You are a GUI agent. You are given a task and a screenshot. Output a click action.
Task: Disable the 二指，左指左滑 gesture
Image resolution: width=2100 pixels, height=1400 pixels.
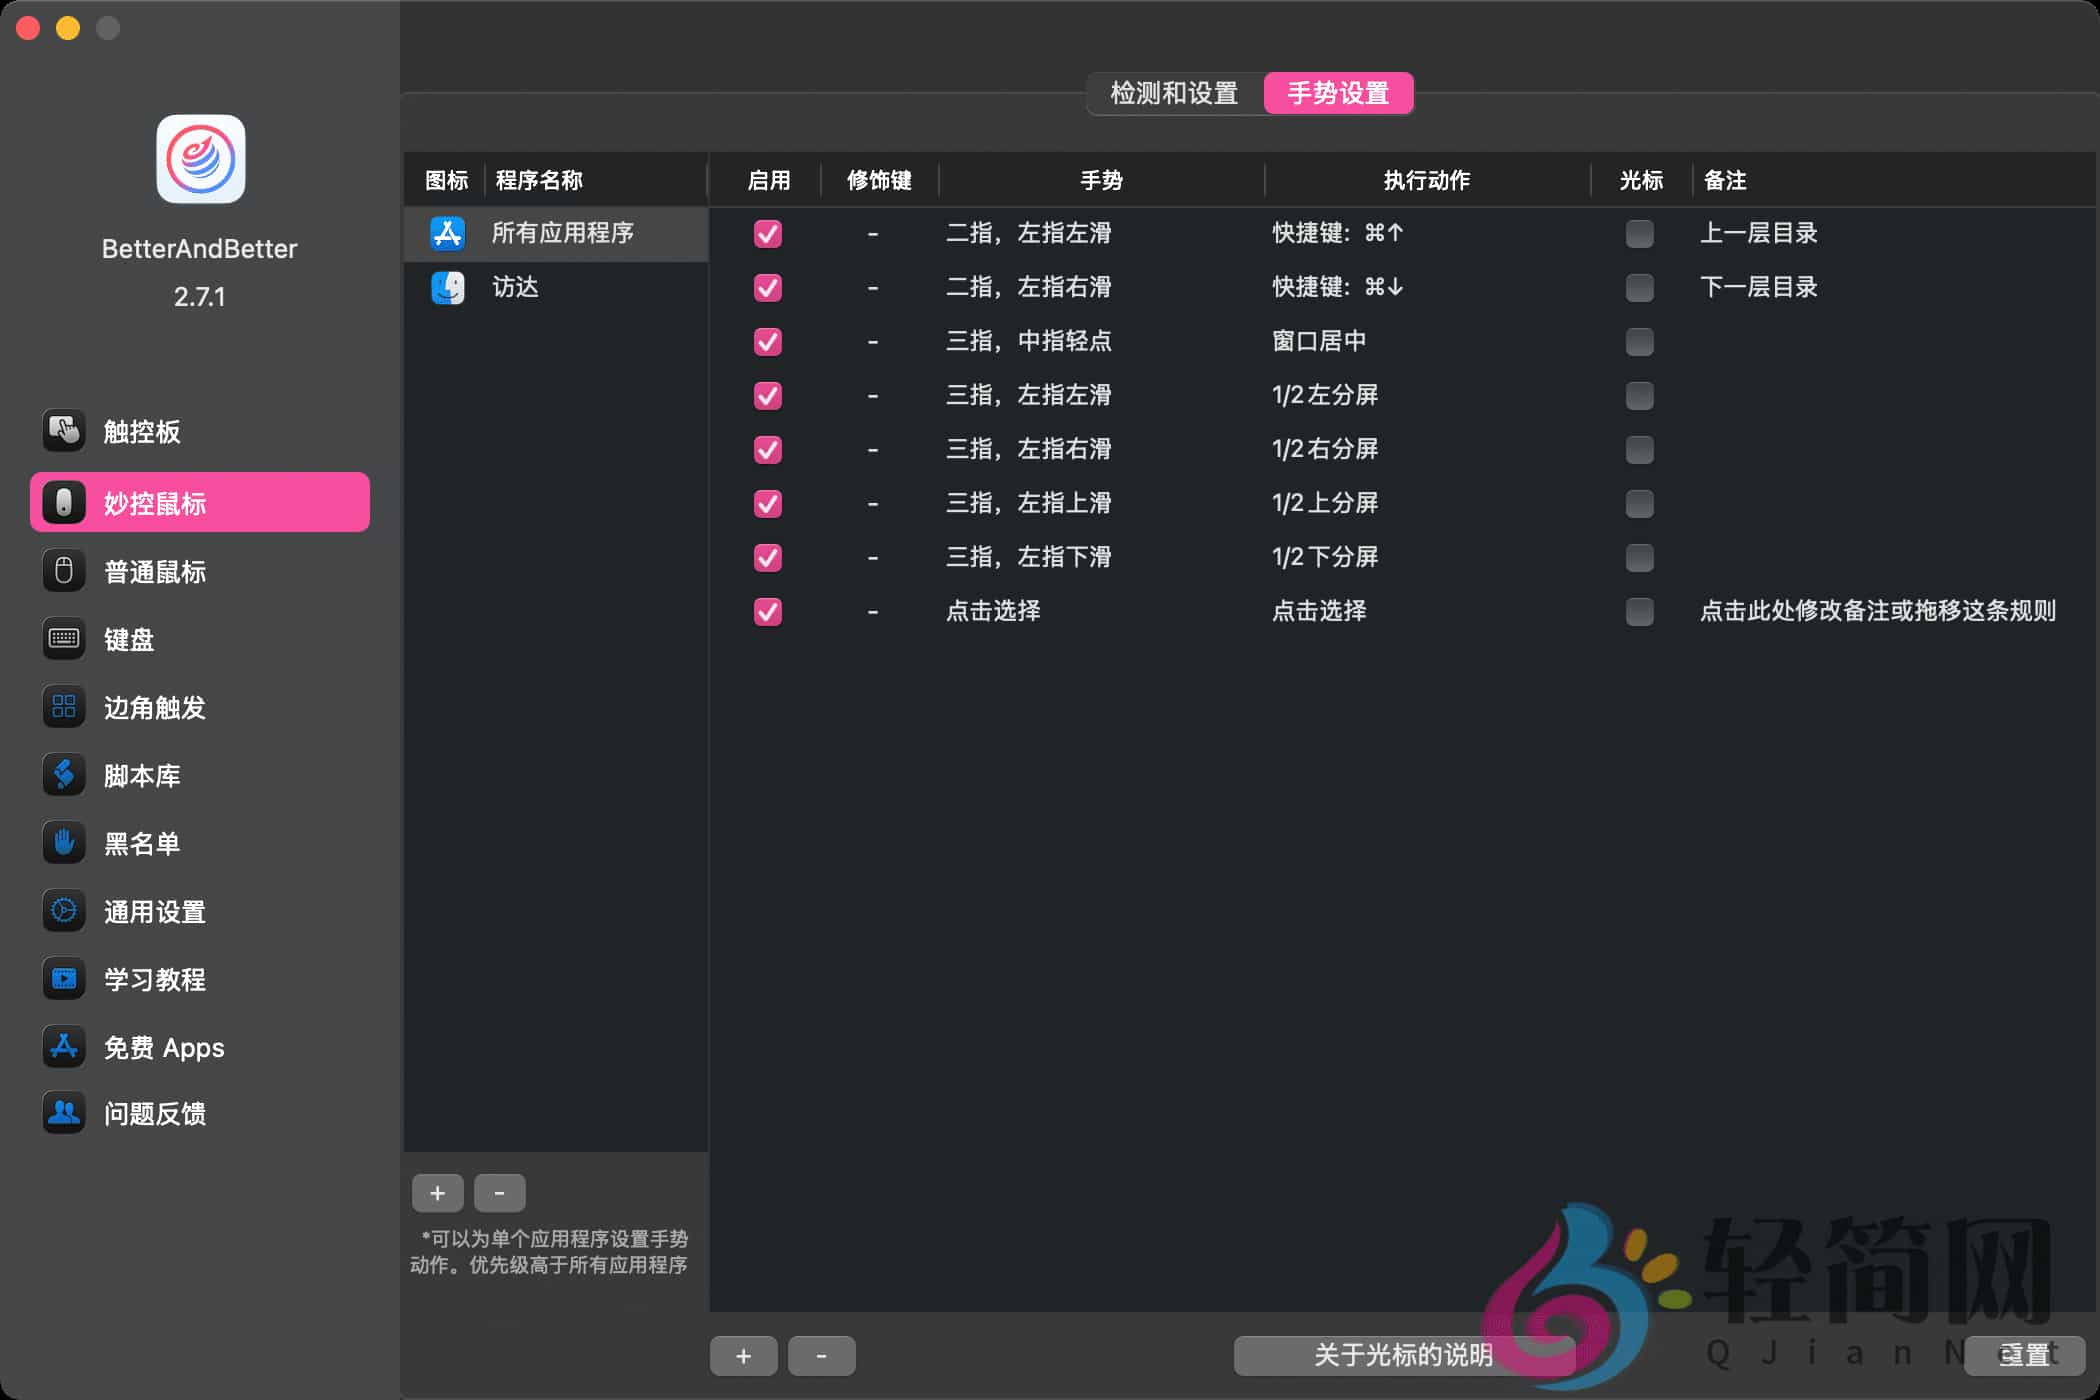coord(767,234)
